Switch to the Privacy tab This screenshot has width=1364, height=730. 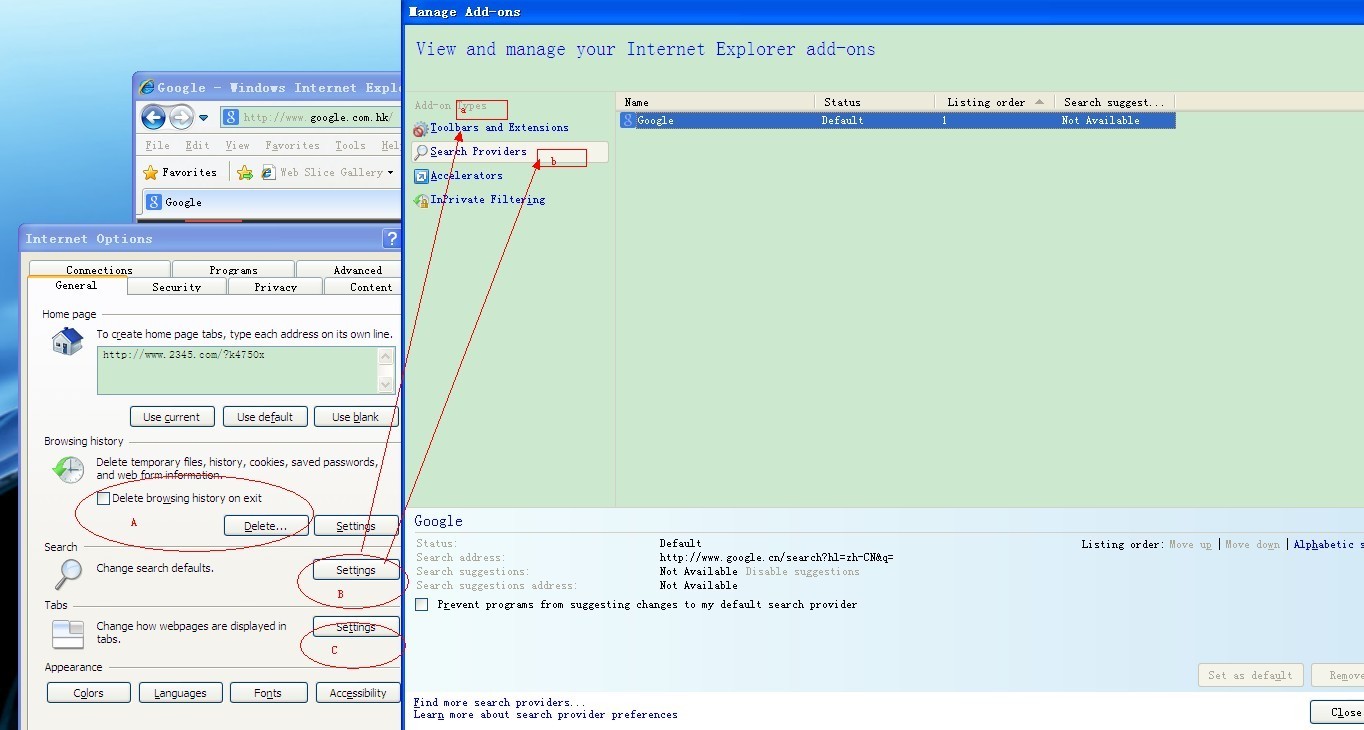(275, 287)
